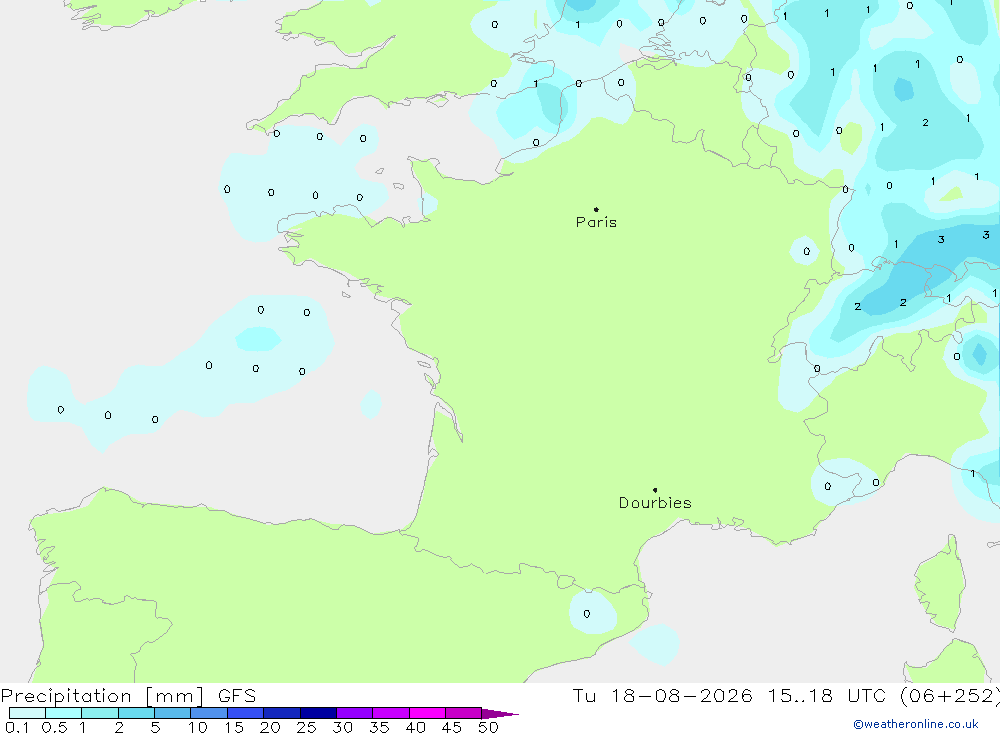Screen dimensions: 1000x733
Task: Select the 2–5 mm legend swatch
Action: [x=136, y=713]
